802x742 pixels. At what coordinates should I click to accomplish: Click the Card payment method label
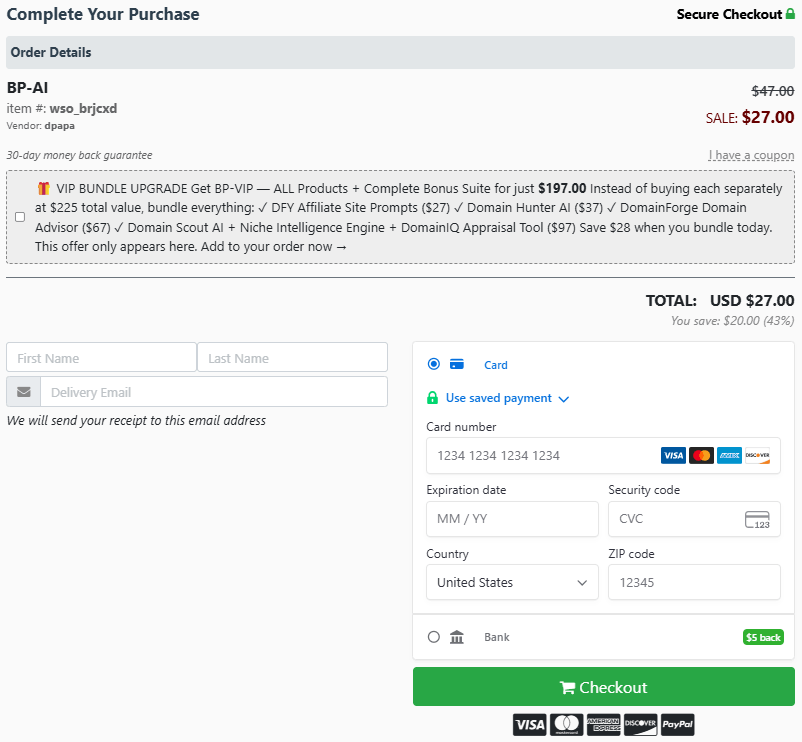click(496, 365)
